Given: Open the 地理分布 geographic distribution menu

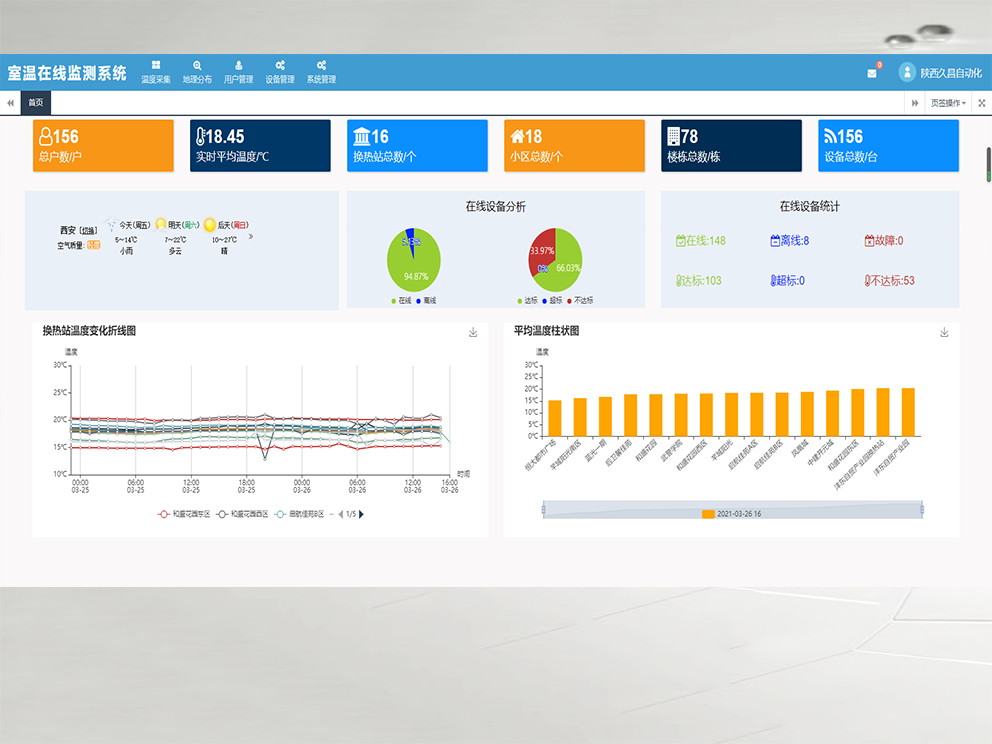Looking at the screenshot, I should click(197, 72).
